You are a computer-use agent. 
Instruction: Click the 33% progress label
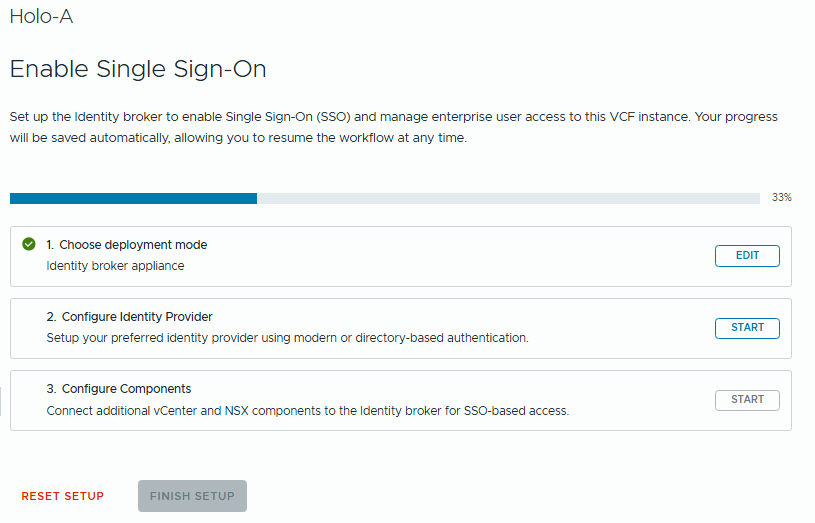point(781,198)
